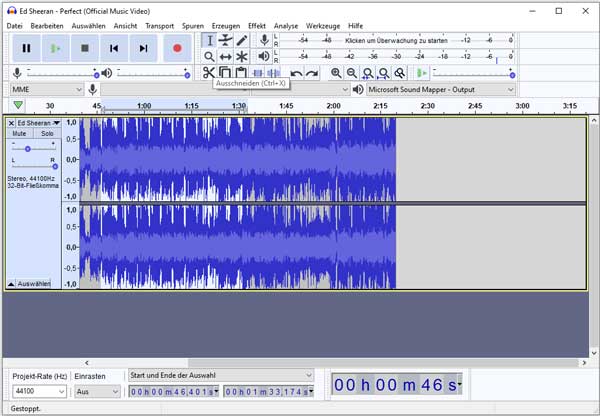Open the MME audio host dropdown
The image size is (600, 416).
46,90
